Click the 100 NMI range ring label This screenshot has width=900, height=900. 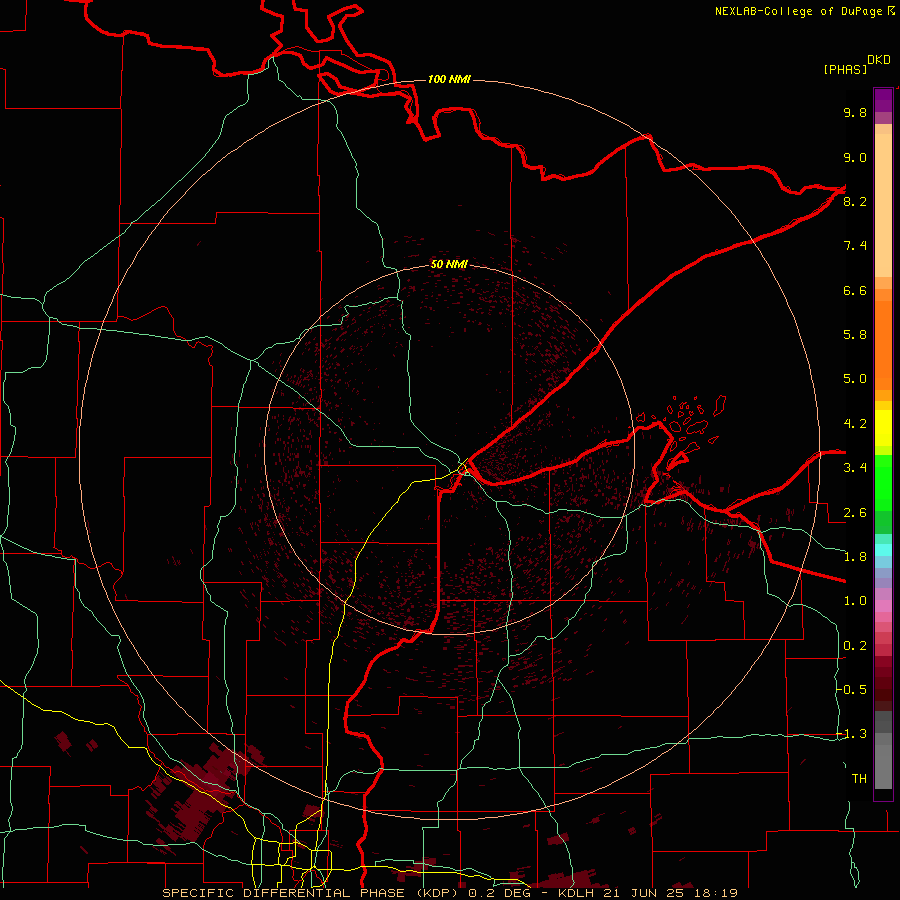point(449,79)
